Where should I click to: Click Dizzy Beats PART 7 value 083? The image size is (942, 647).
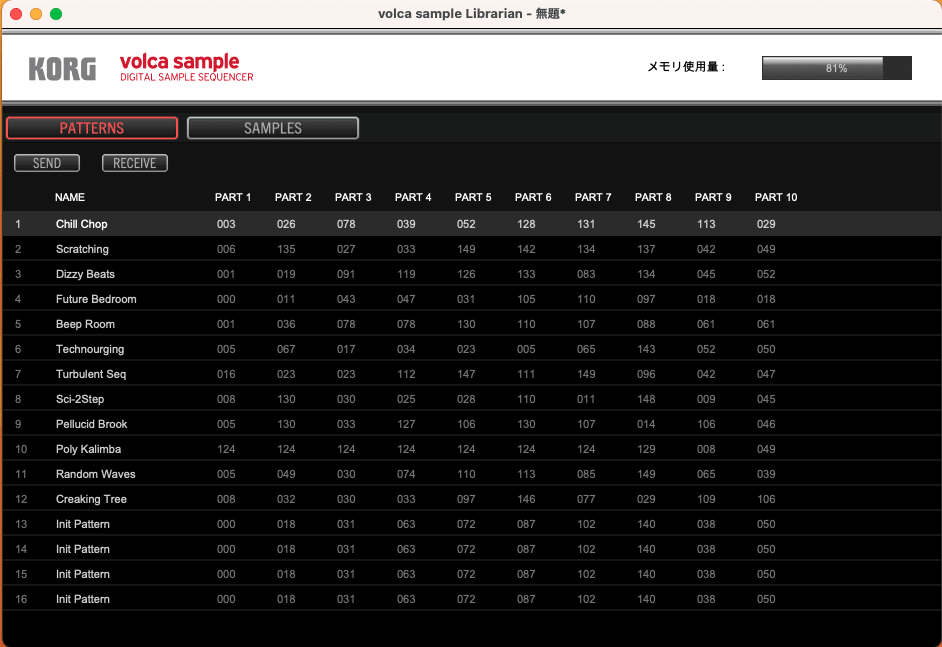[x=586, y=274]
